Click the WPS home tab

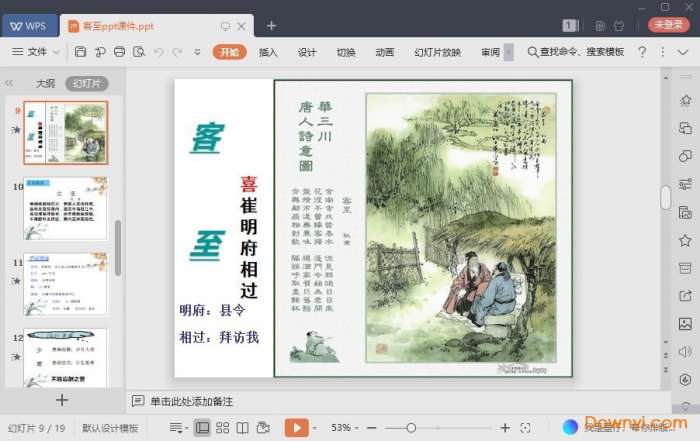(29, 26)
